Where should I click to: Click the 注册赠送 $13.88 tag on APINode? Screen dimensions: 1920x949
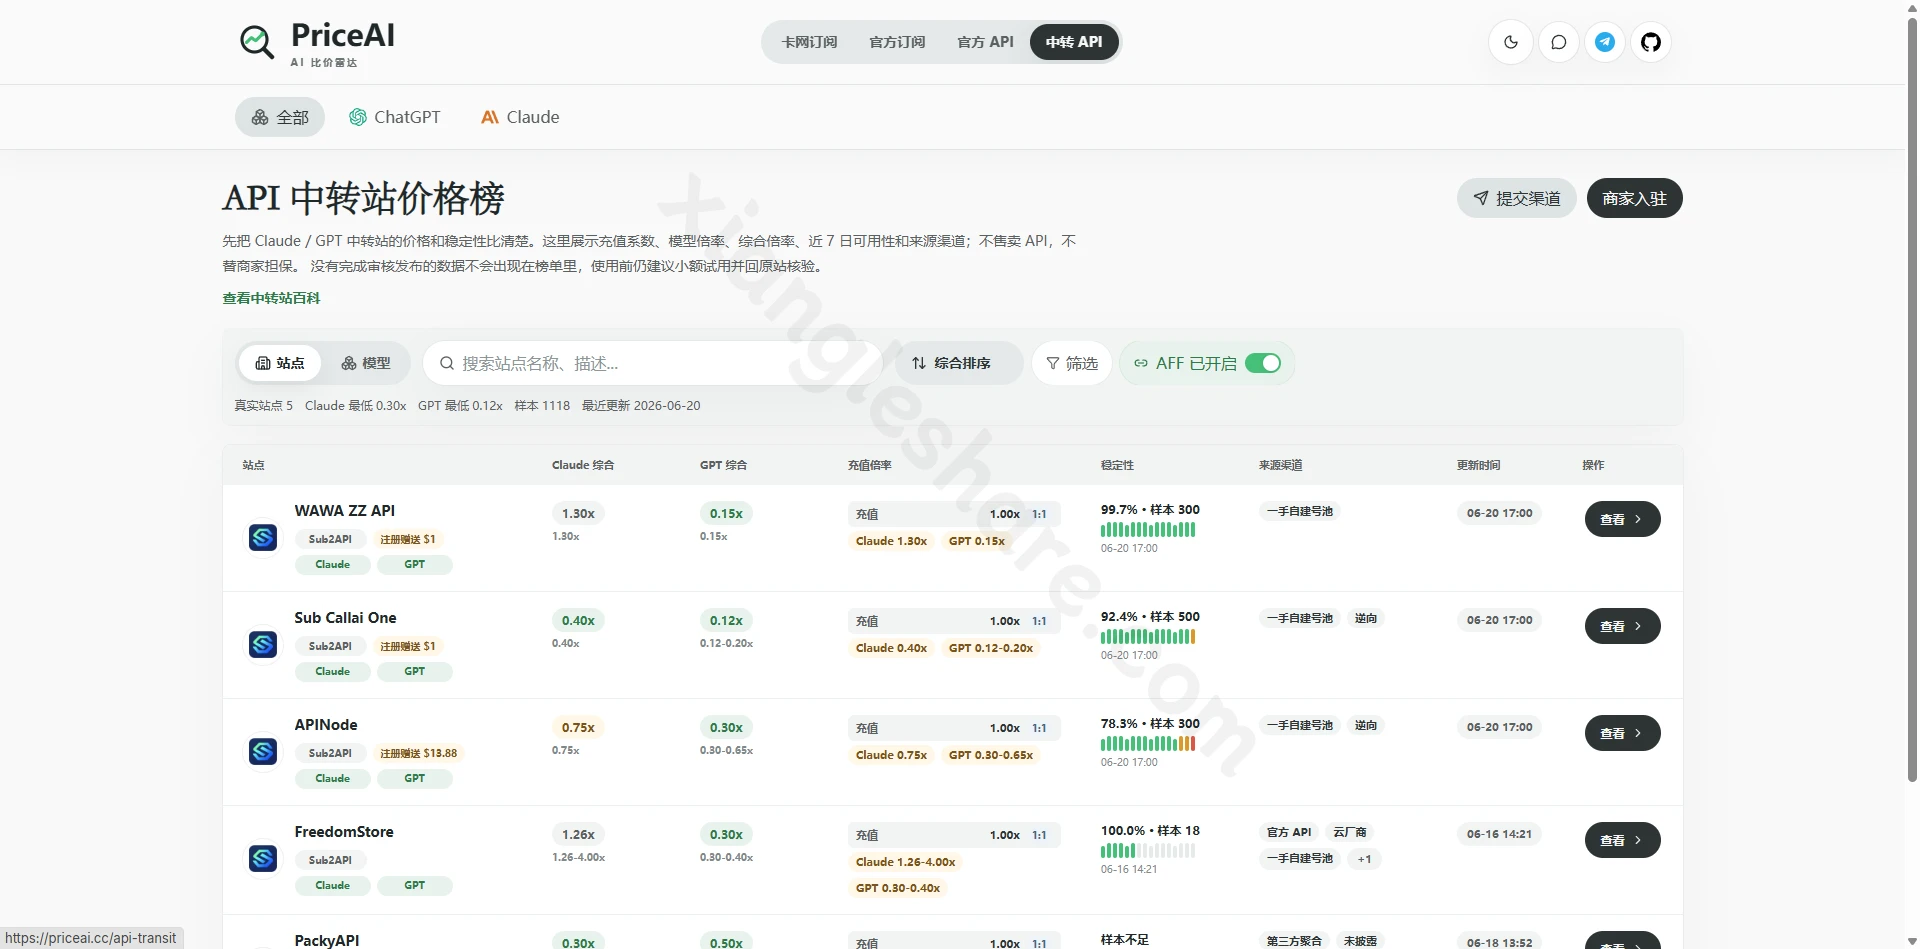[418, 753]
